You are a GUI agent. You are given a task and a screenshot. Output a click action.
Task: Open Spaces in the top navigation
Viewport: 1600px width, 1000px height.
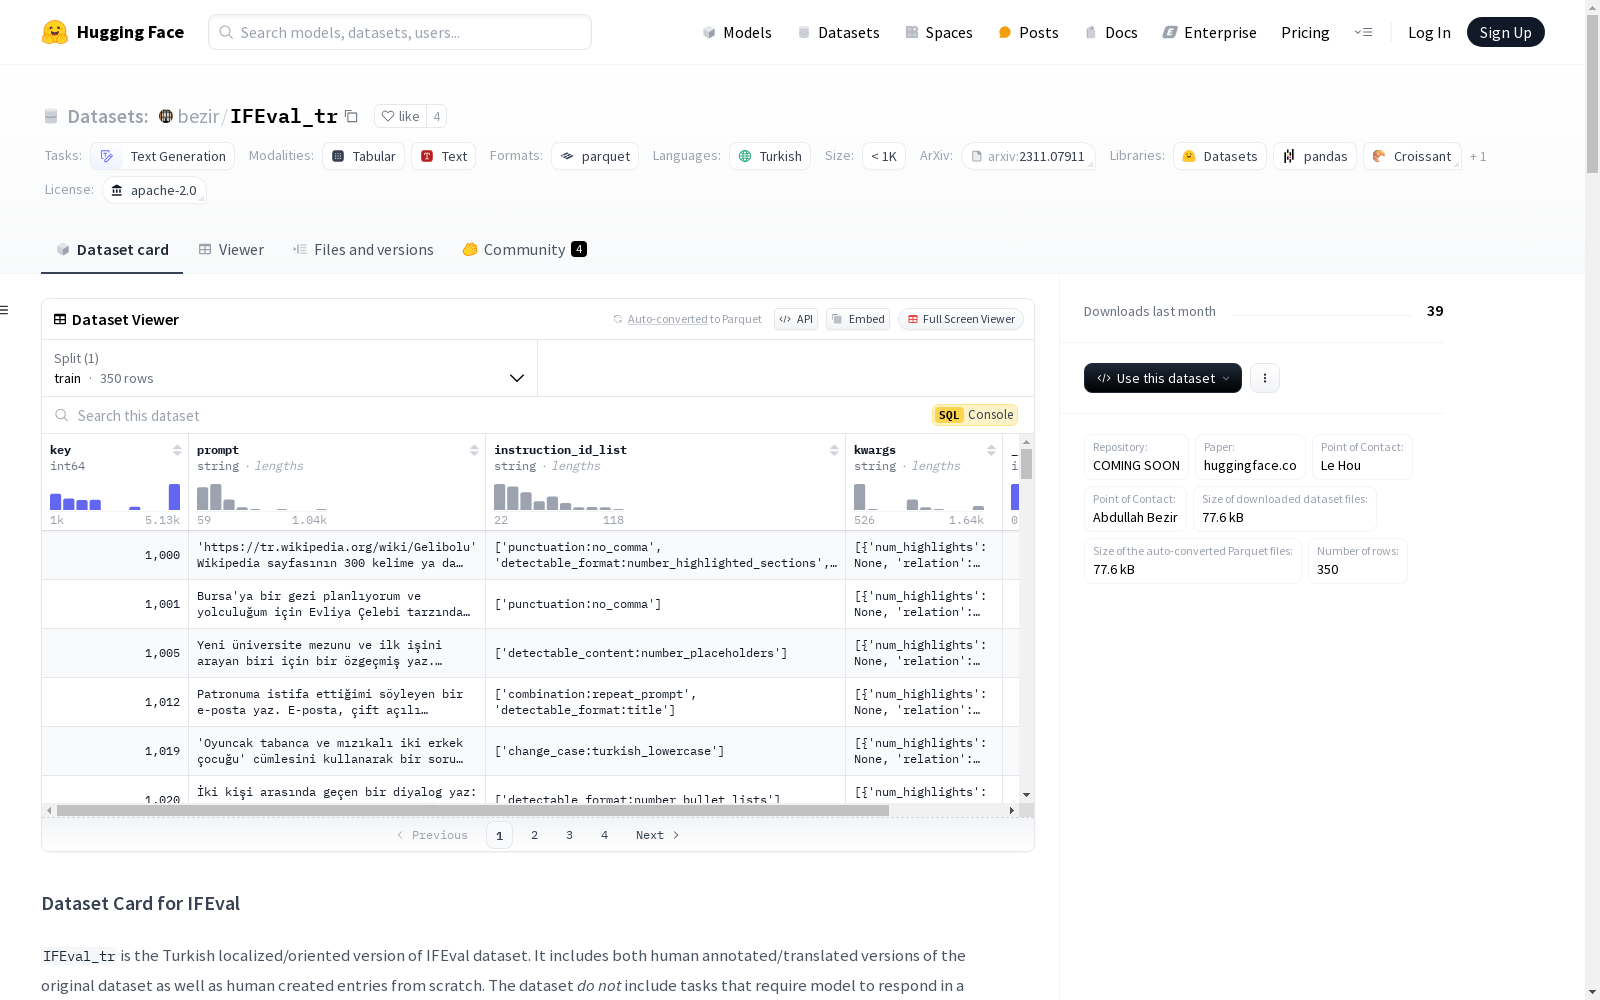pyautogui.click(x=939, y=32)
